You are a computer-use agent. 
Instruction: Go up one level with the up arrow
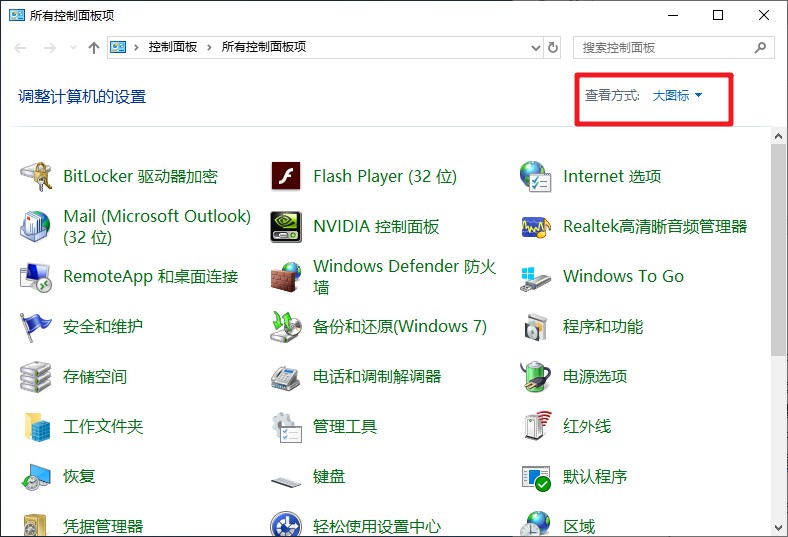click(x=94, y=48)
